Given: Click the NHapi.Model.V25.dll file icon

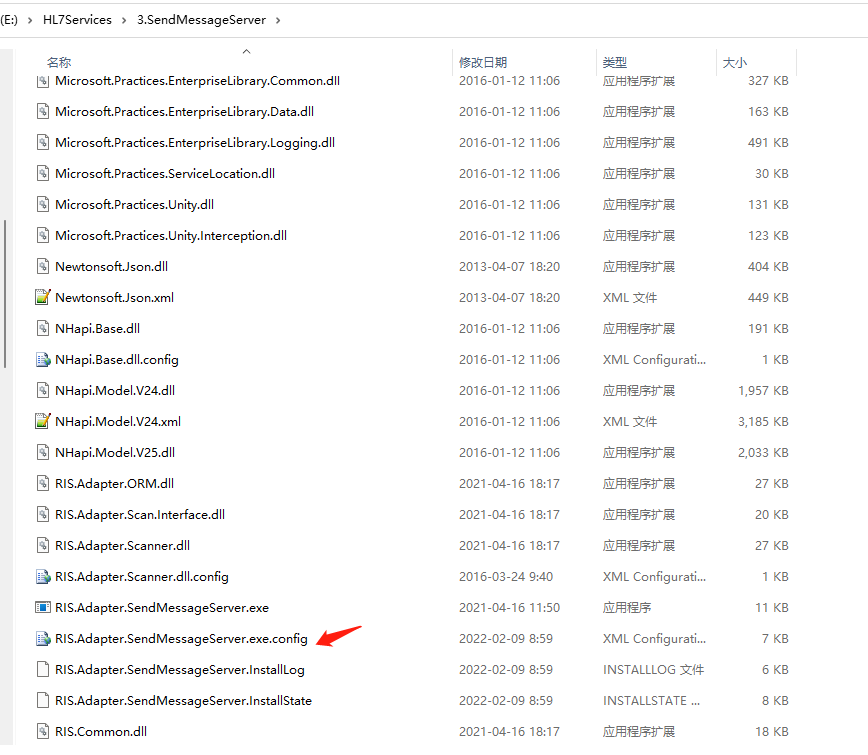Looking at the screenshot, I should [x=43, y=453].
